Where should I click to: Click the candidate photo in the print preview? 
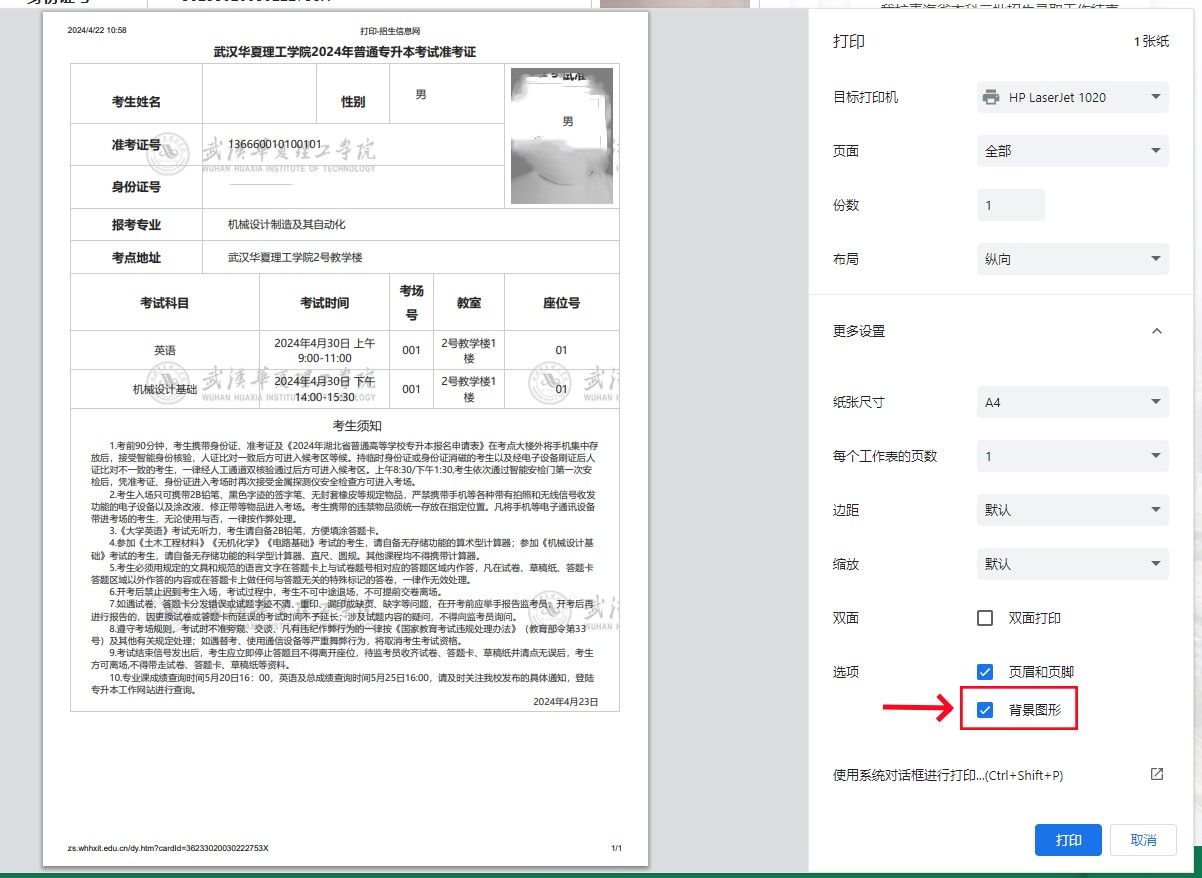(x=561, y=137)
